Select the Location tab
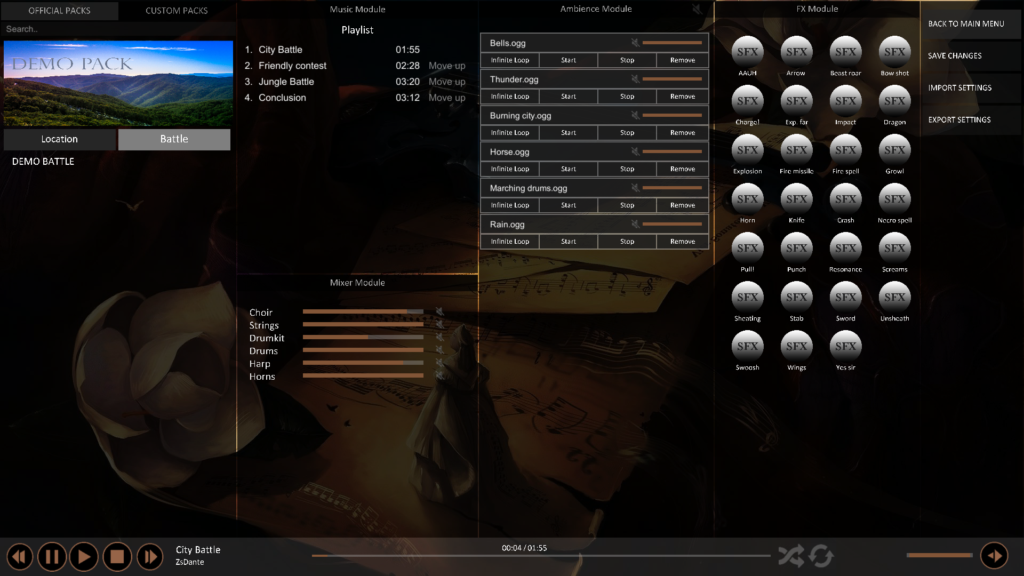 coord(59,139)
